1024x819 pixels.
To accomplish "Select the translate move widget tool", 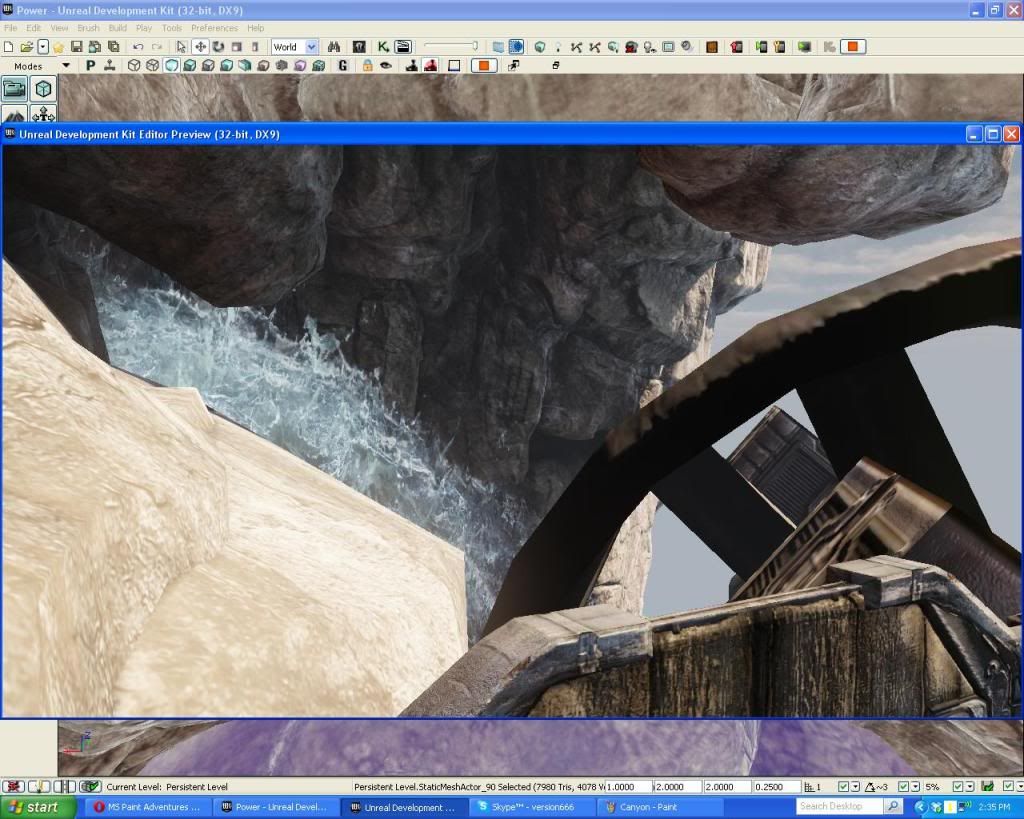I will 200,47.
